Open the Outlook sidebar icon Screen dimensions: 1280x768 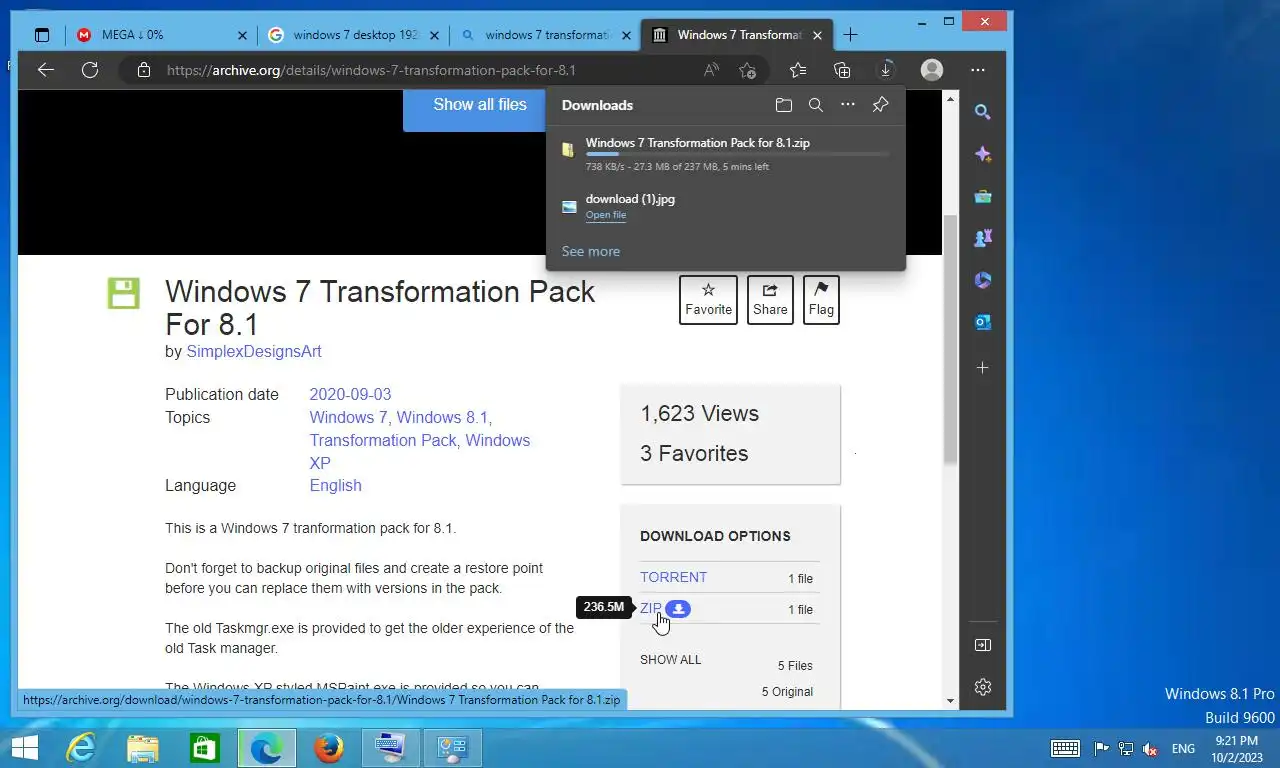pyautogui.click(x=983, y=322)
